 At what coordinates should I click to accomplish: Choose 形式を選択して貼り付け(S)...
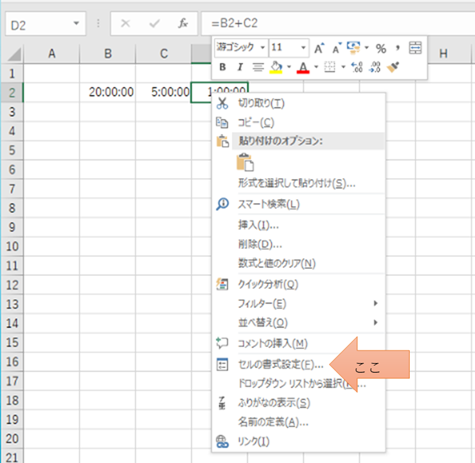pos(298,183)
